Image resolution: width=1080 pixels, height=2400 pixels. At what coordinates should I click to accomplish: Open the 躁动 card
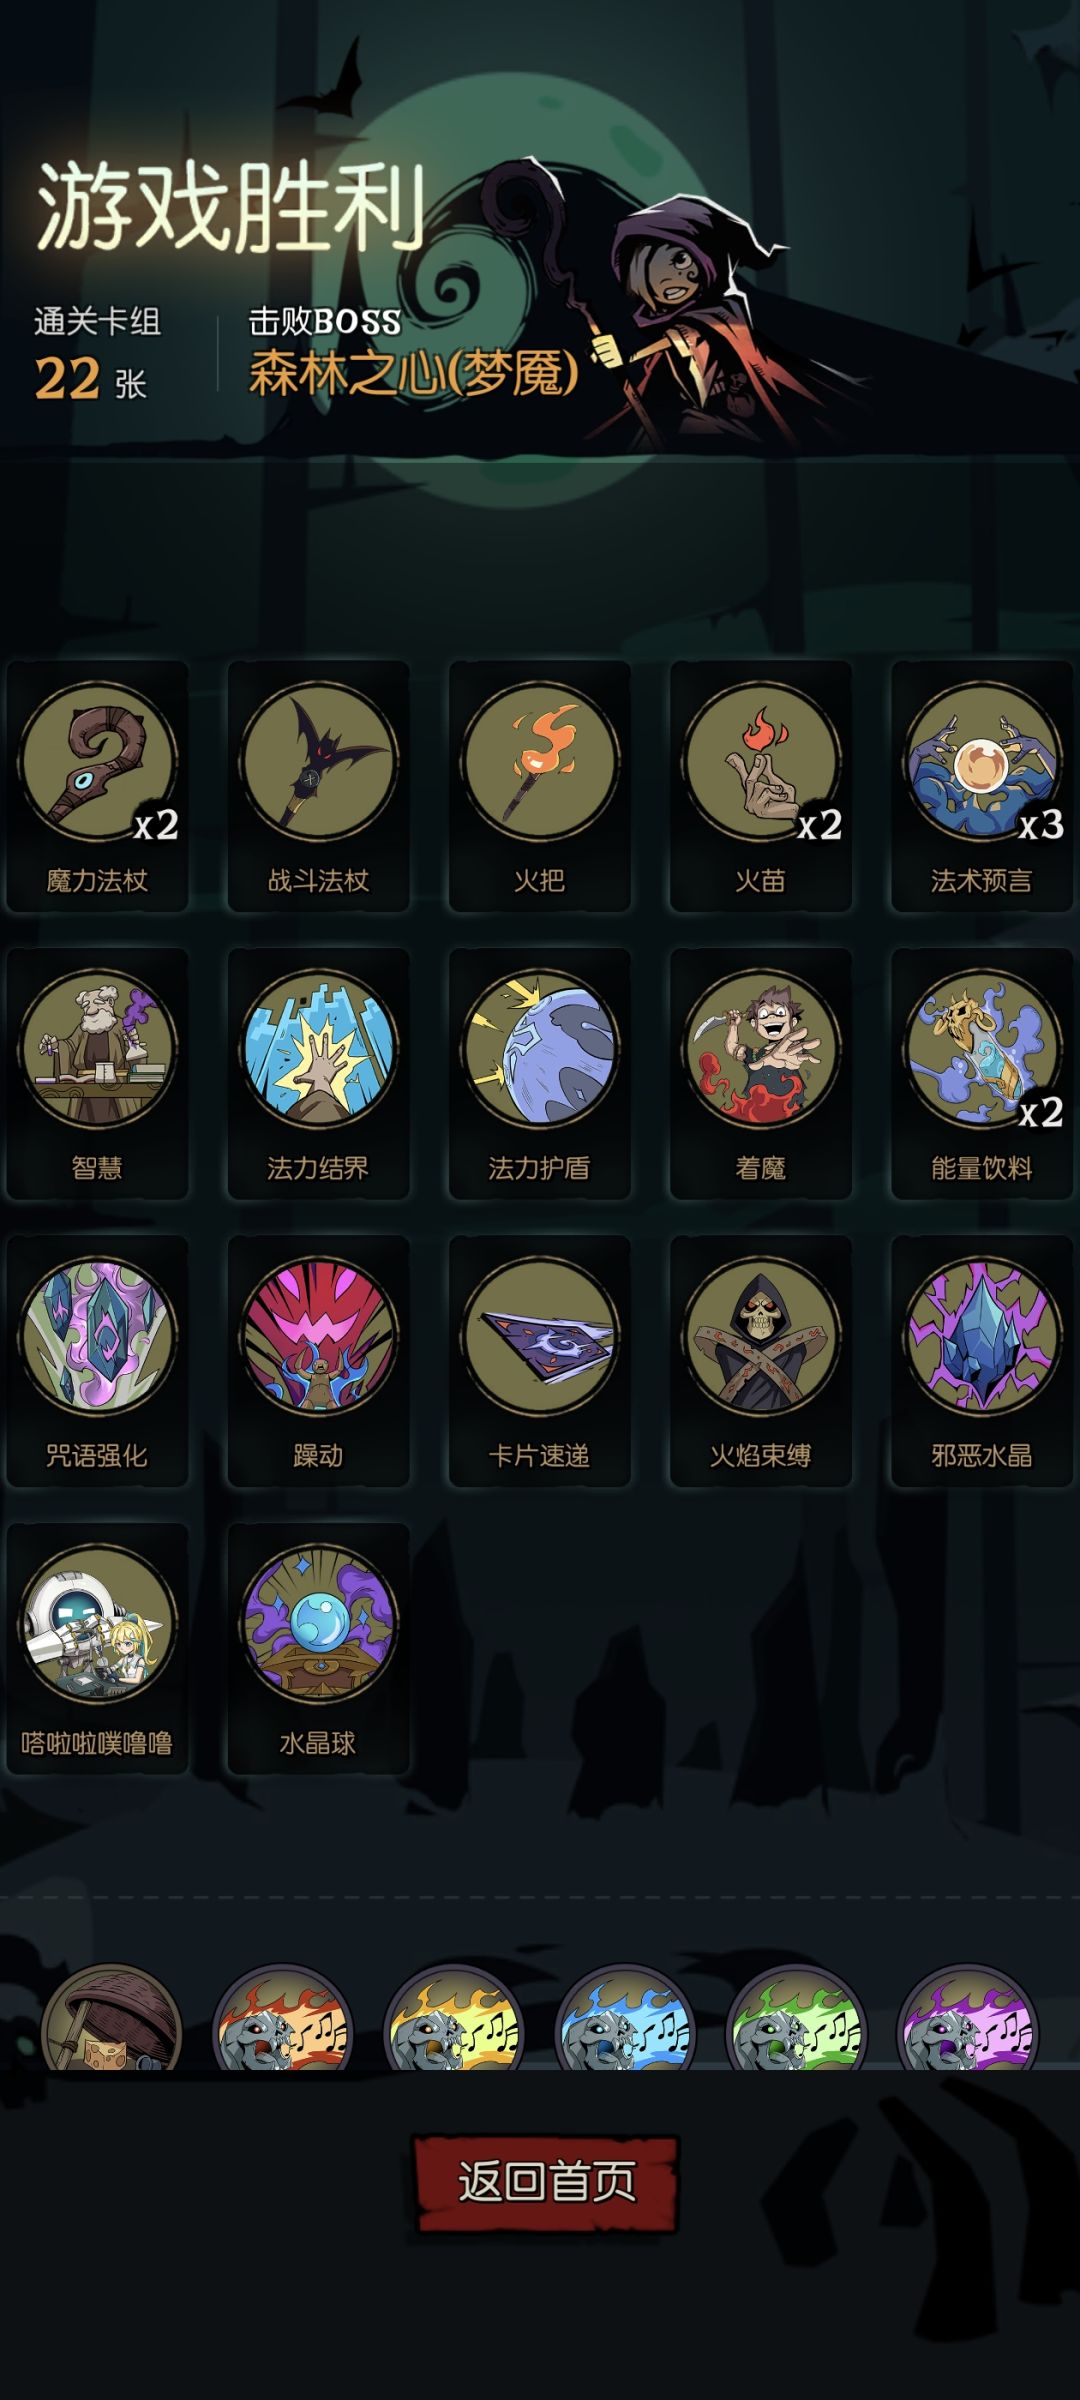click(318, 1361)
